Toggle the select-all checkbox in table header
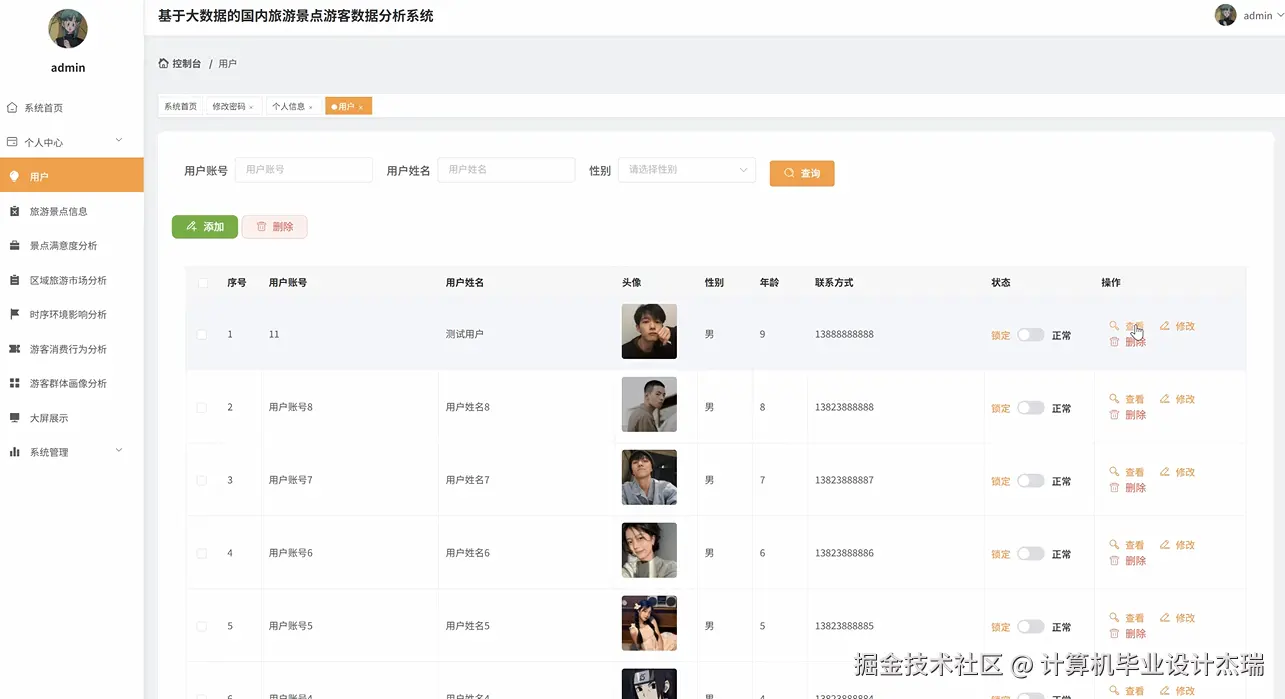This screenshot has width=1285, height=699. pos(202,283)
